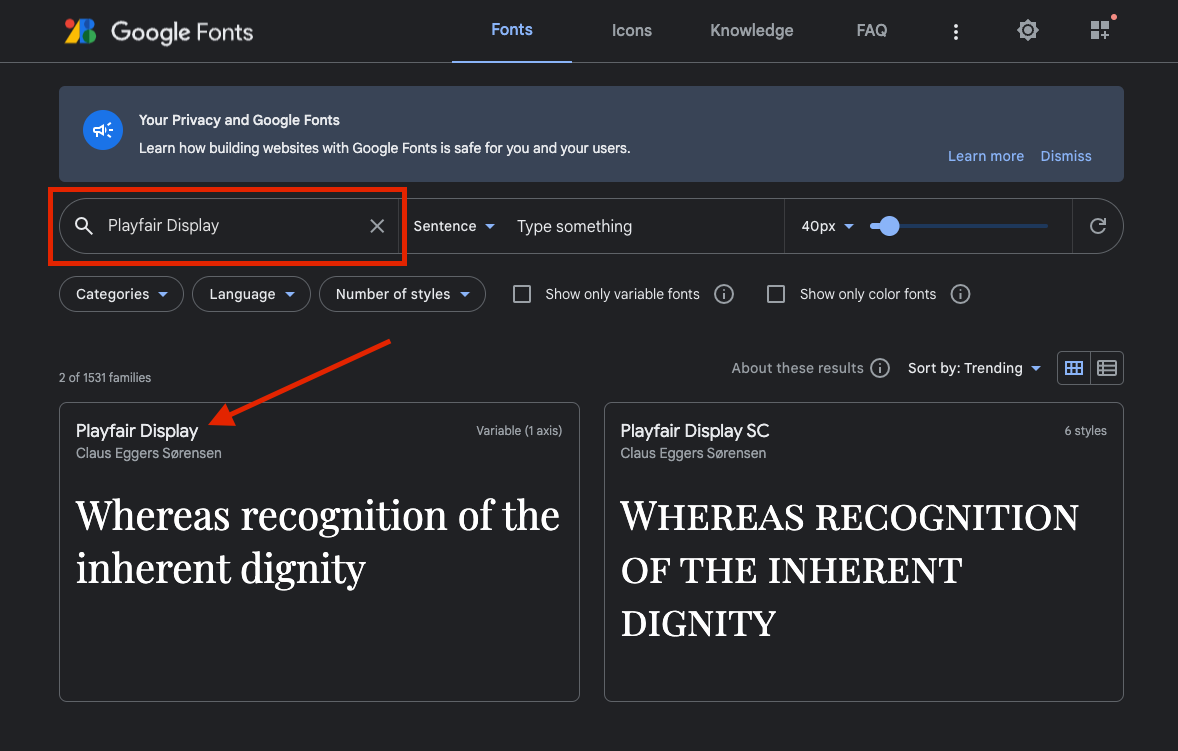Expand the Number of styles filter

pyautogui.click(x=402, y=294)
